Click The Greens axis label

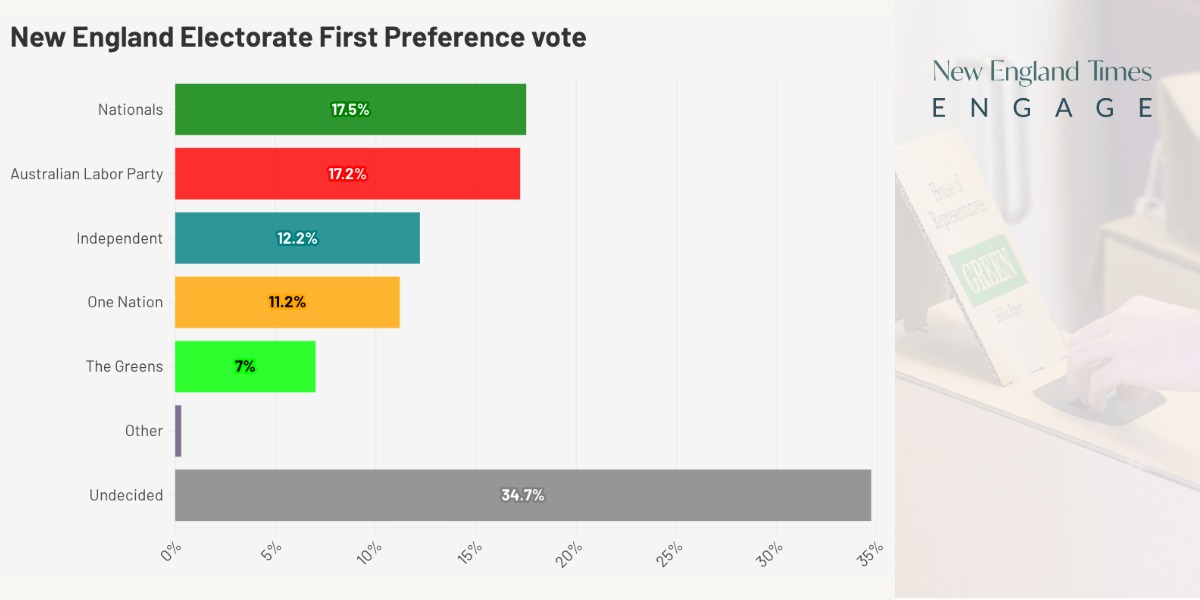(x=124, y=366)
